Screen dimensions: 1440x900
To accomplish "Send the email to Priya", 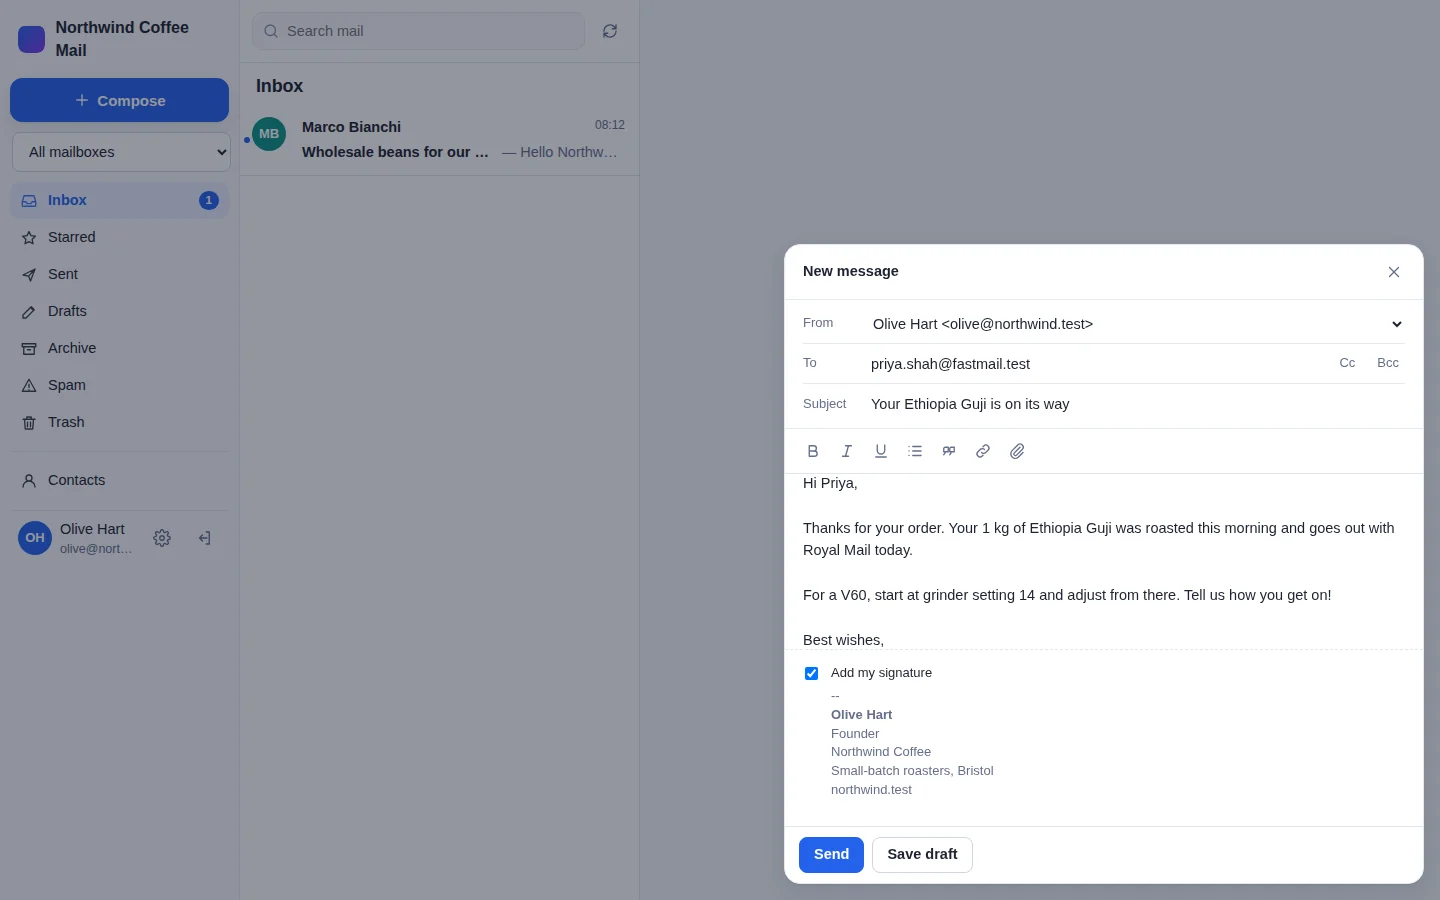I will click(x=831, y=855).
